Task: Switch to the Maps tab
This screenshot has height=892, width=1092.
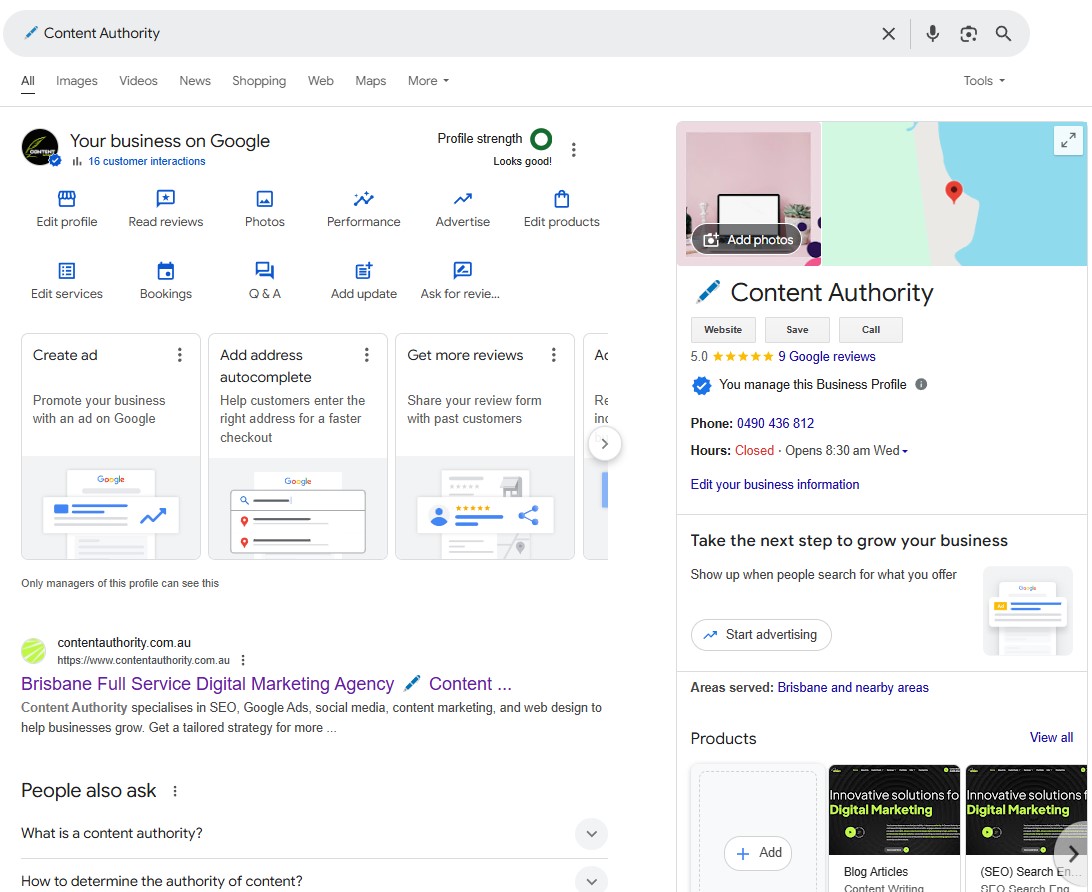Action: (370, 80)
